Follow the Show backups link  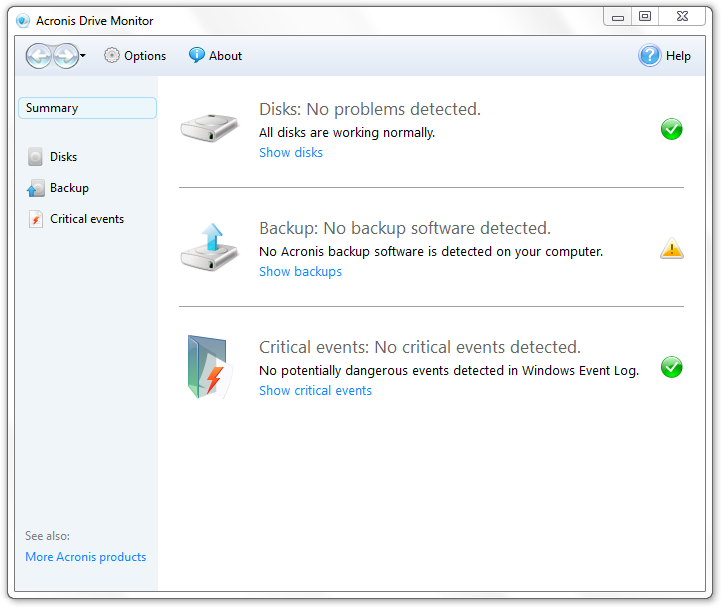[x=300, y=272]
